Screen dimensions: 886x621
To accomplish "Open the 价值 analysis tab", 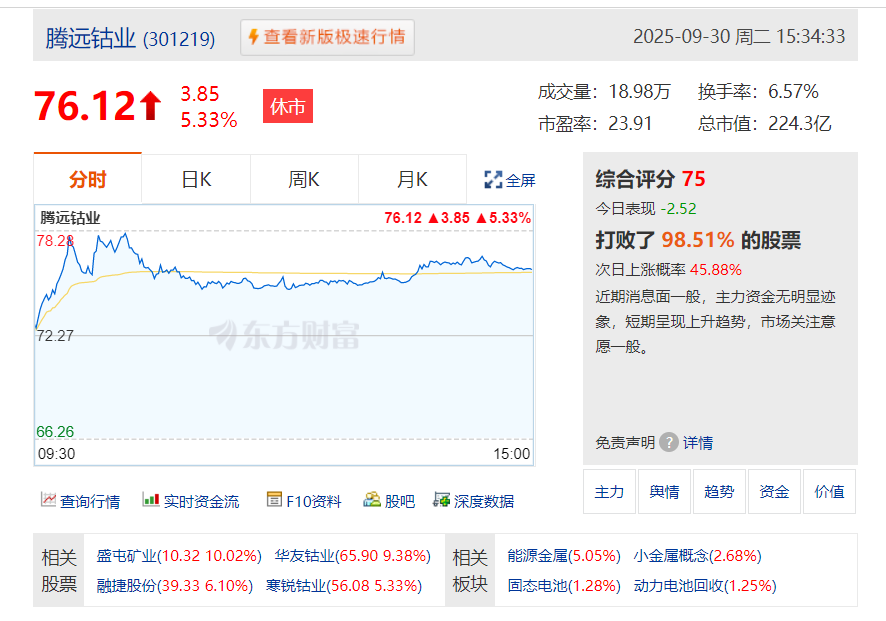I will [829, 492].
